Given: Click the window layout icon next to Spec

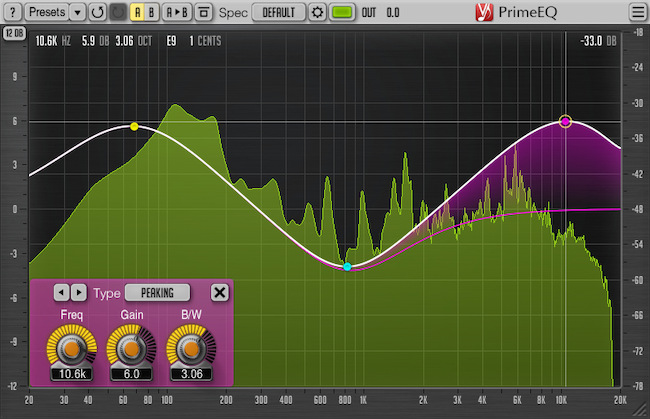Looking at the screenshot, I should point(204,12).
